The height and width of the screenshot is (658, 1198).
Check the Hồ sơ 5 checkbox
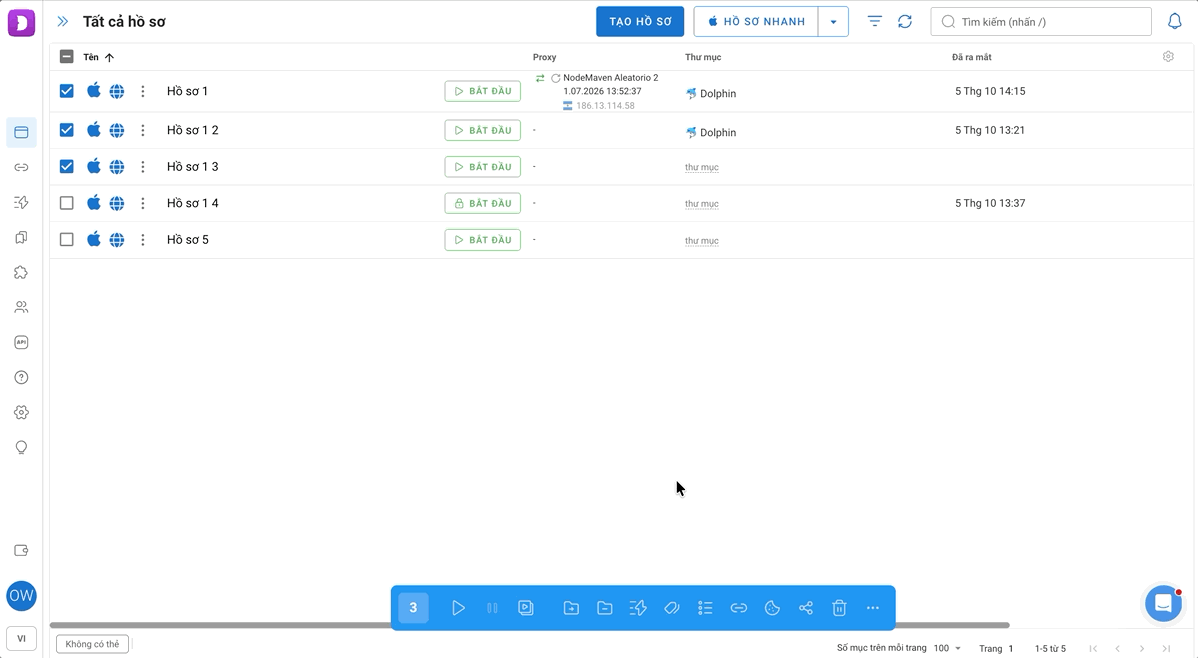[x=66, y=240]
